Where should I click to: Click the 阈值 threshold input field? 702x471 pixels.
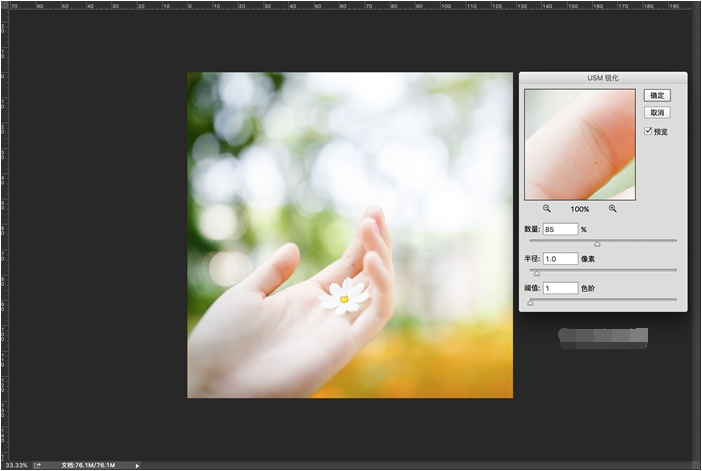[561, 288]
